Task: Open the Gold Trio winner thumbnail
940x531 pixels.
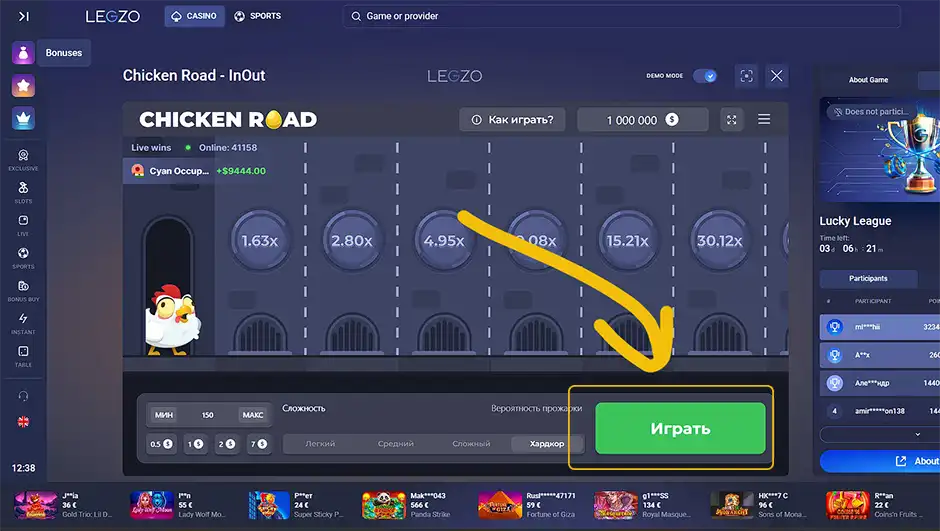Action: [x=35, y=505]
